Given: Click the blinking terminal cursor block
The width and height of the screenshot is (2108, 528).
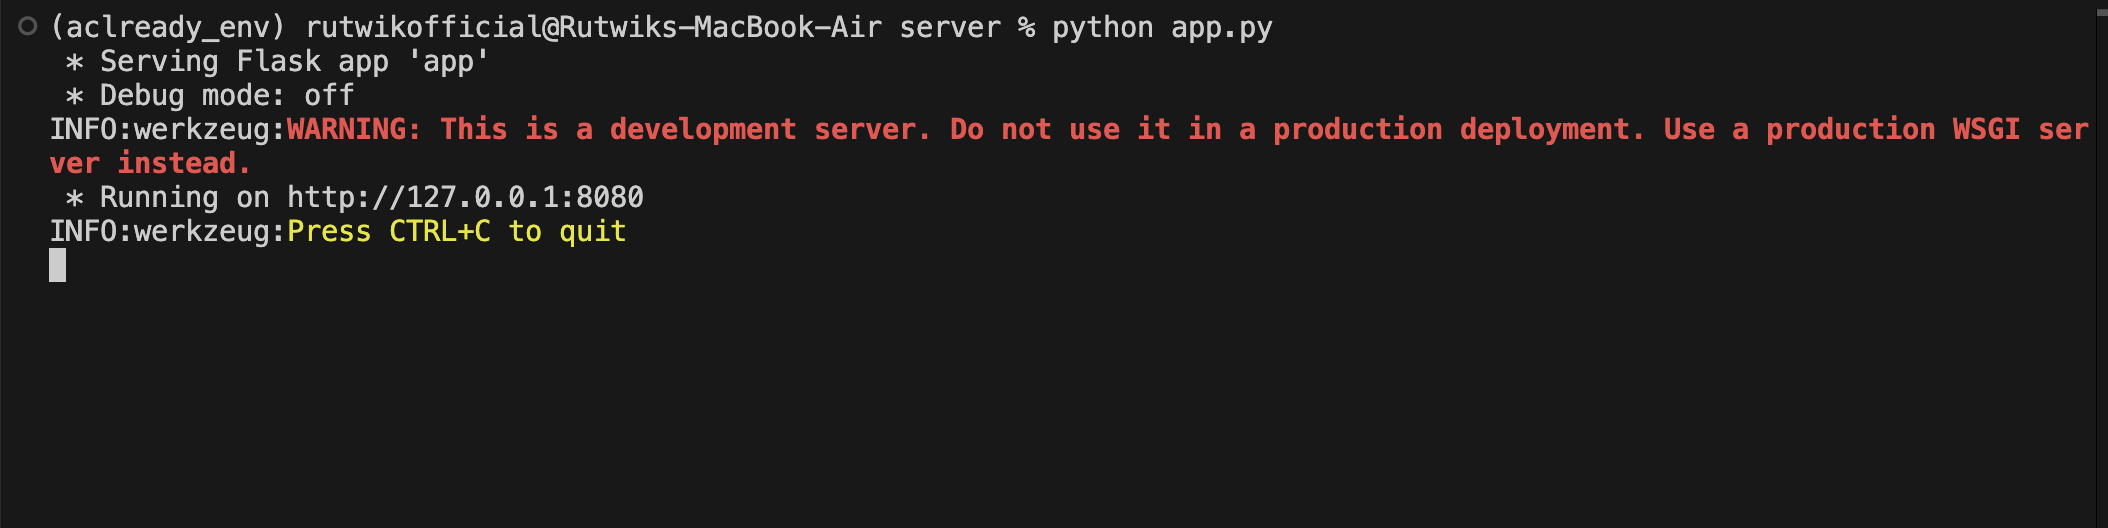Looking at the screenshot, I should point(58,265).
